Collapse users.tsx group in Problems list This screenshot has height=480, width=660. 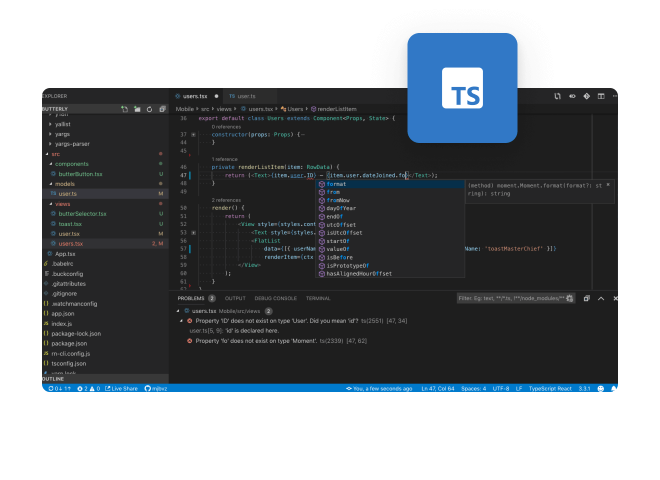click(x=181, y=311)
